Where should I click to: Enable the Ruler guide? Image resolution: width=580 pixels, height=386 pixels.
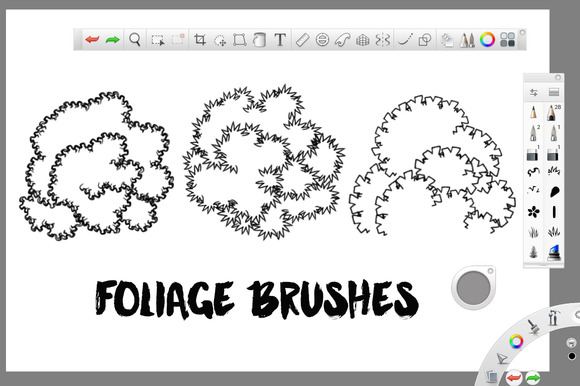[303, 40]
